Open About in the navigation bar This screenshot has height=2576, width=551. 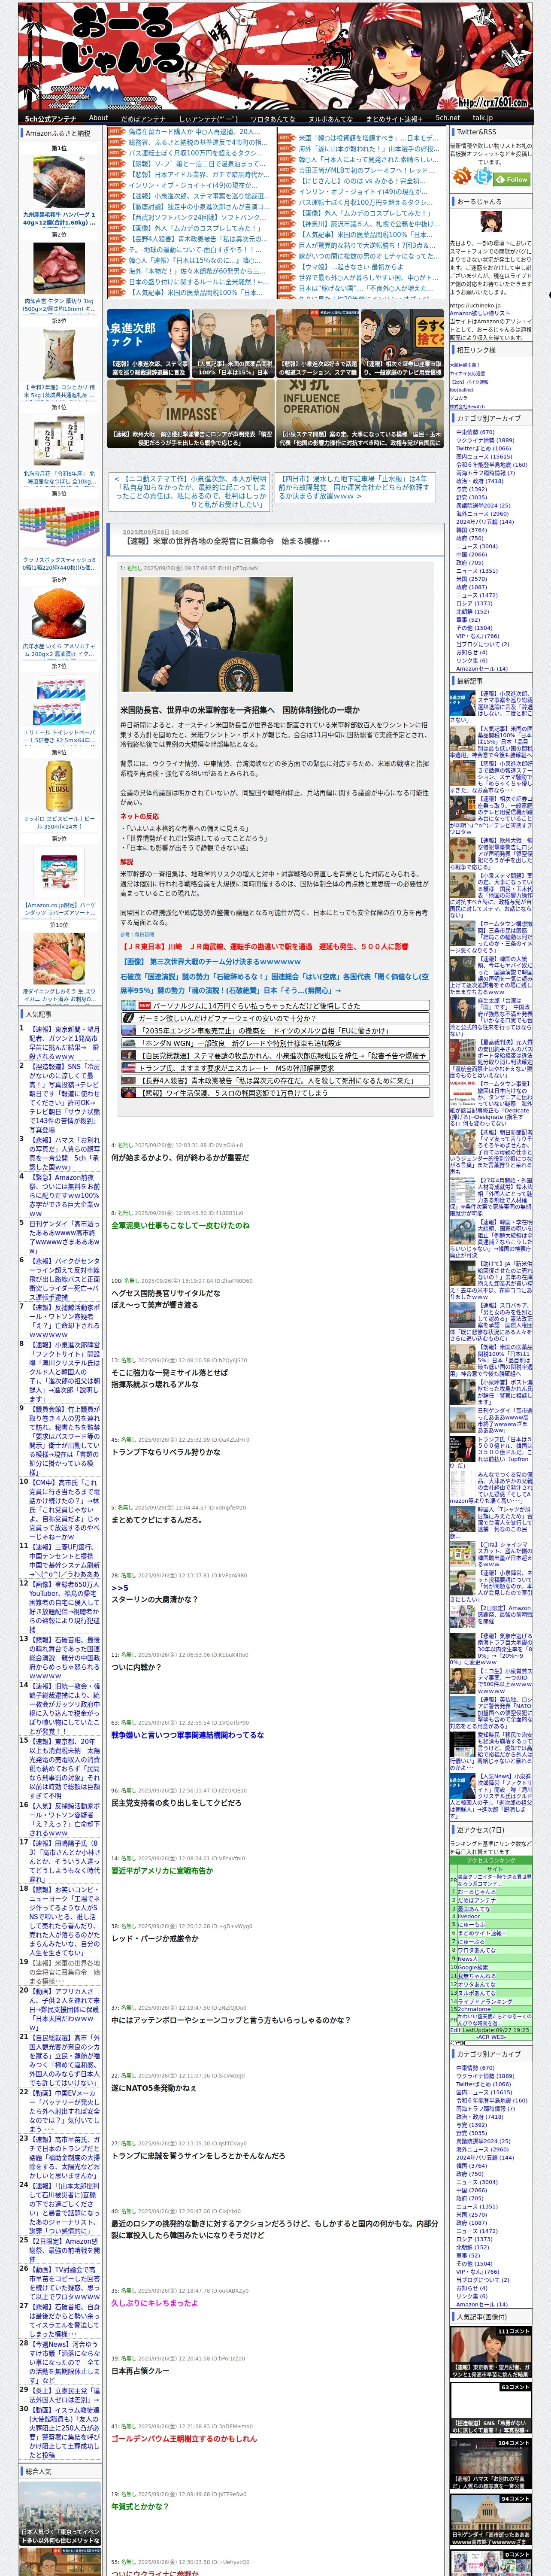pyautogui.click(x=98, y=118)
